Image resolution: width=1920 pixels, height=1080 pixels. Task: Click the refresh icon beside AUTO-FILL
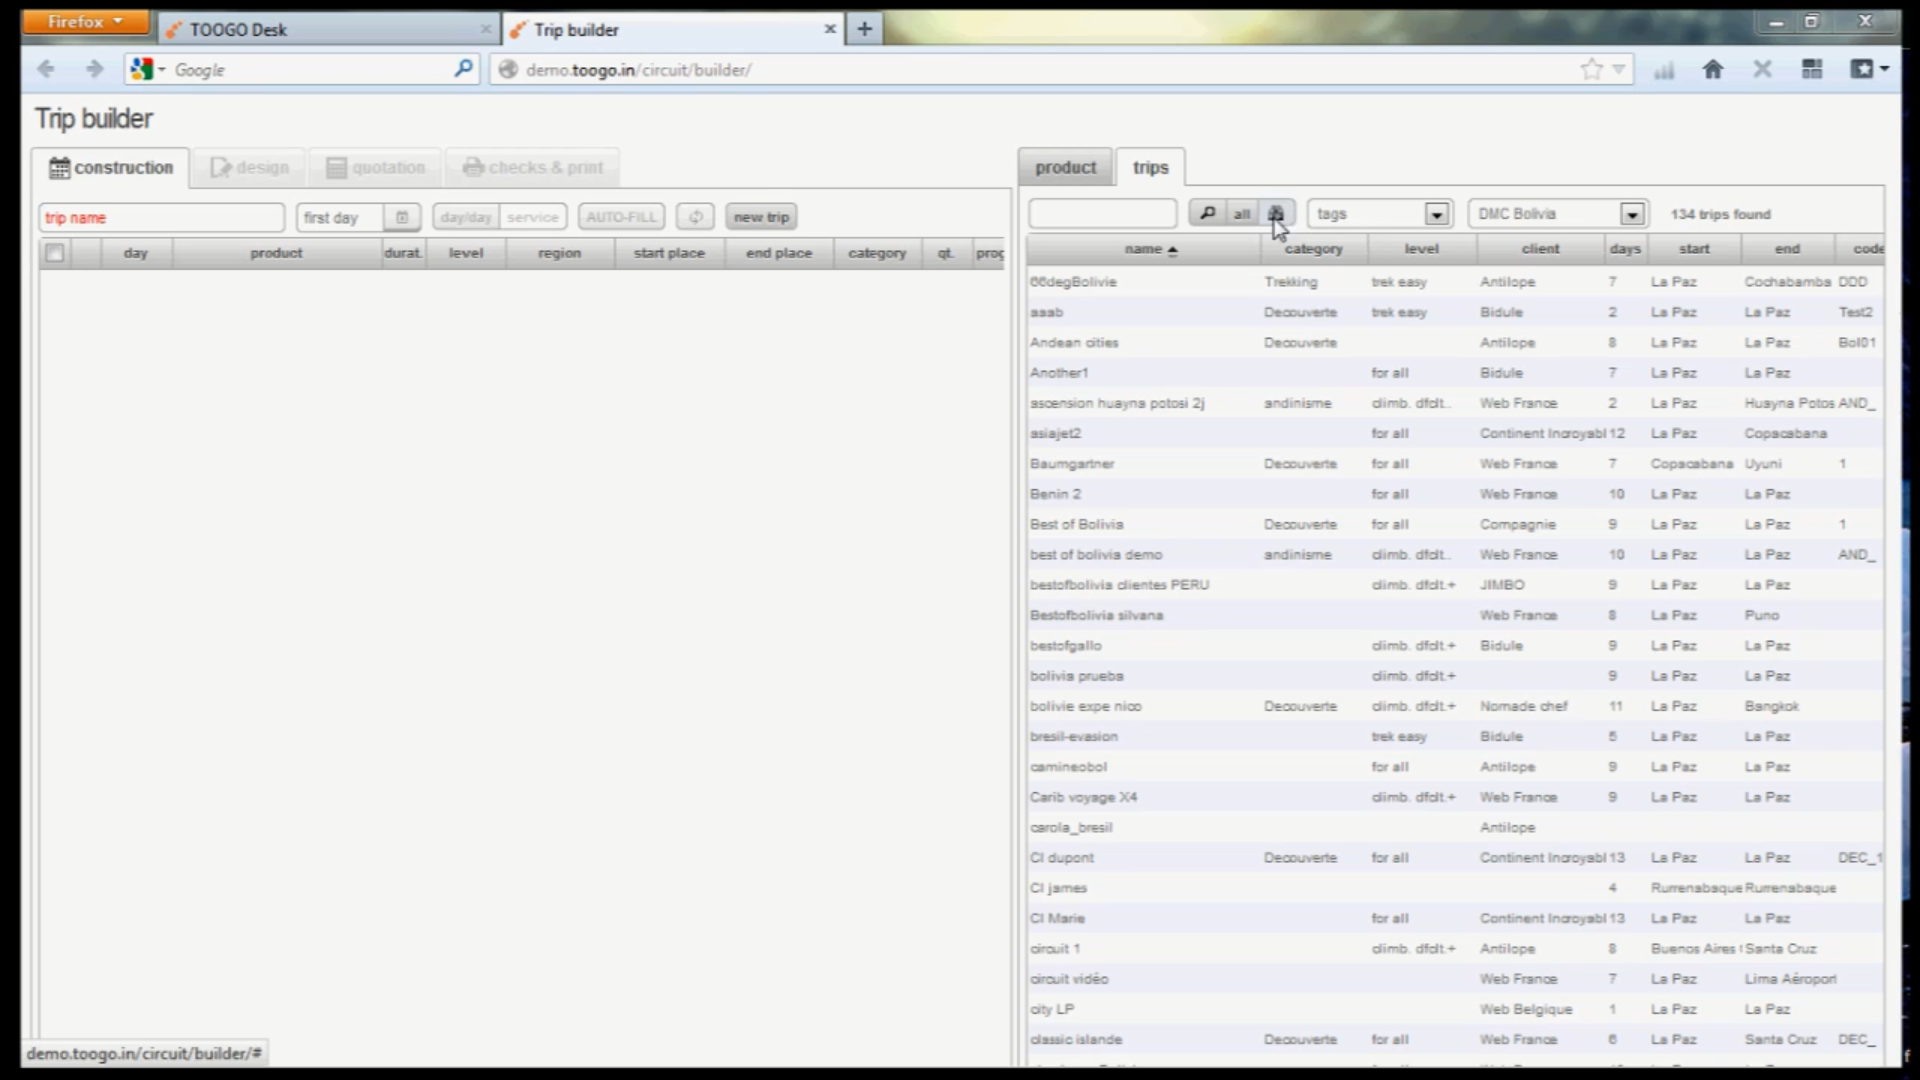pyautogui.click(x=695, y=216)
